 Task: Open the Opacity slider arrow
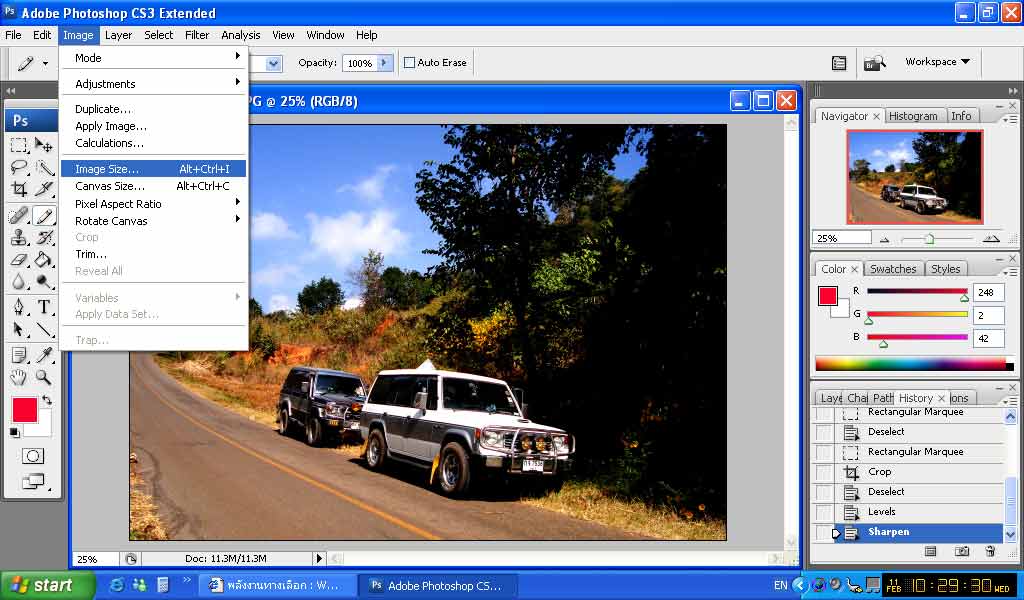[x=385, y=63]
